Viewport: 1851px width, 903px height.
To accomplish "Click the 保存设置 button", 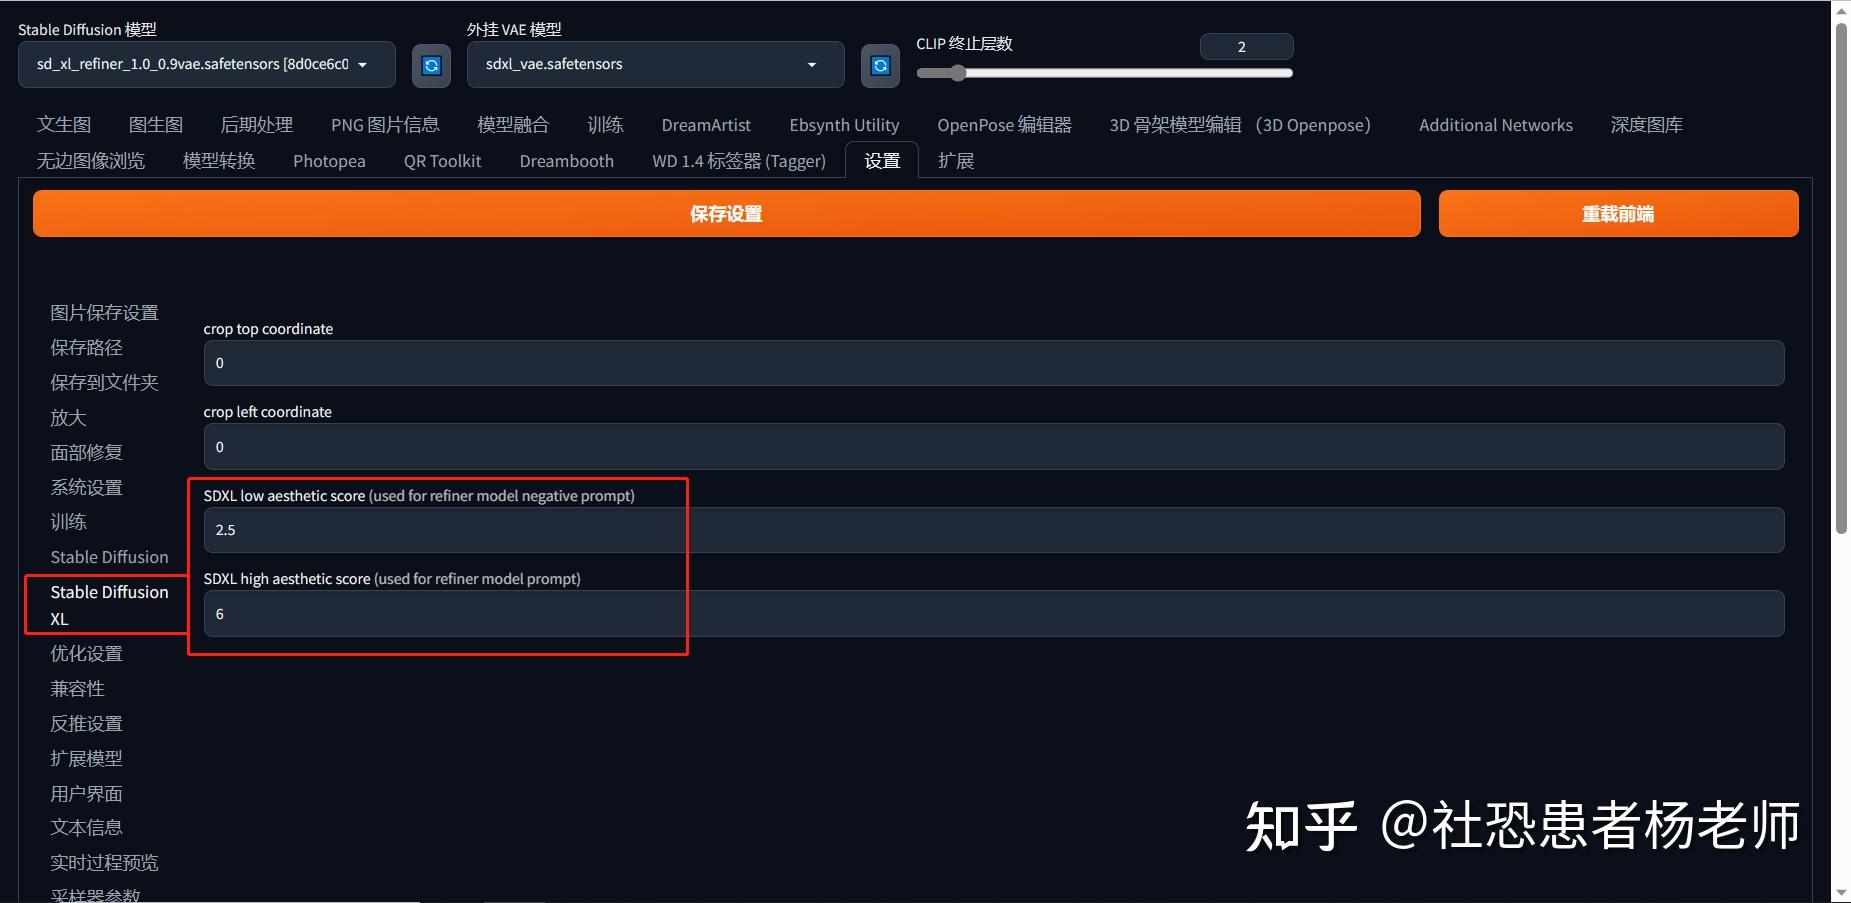I will click(725, 213).
